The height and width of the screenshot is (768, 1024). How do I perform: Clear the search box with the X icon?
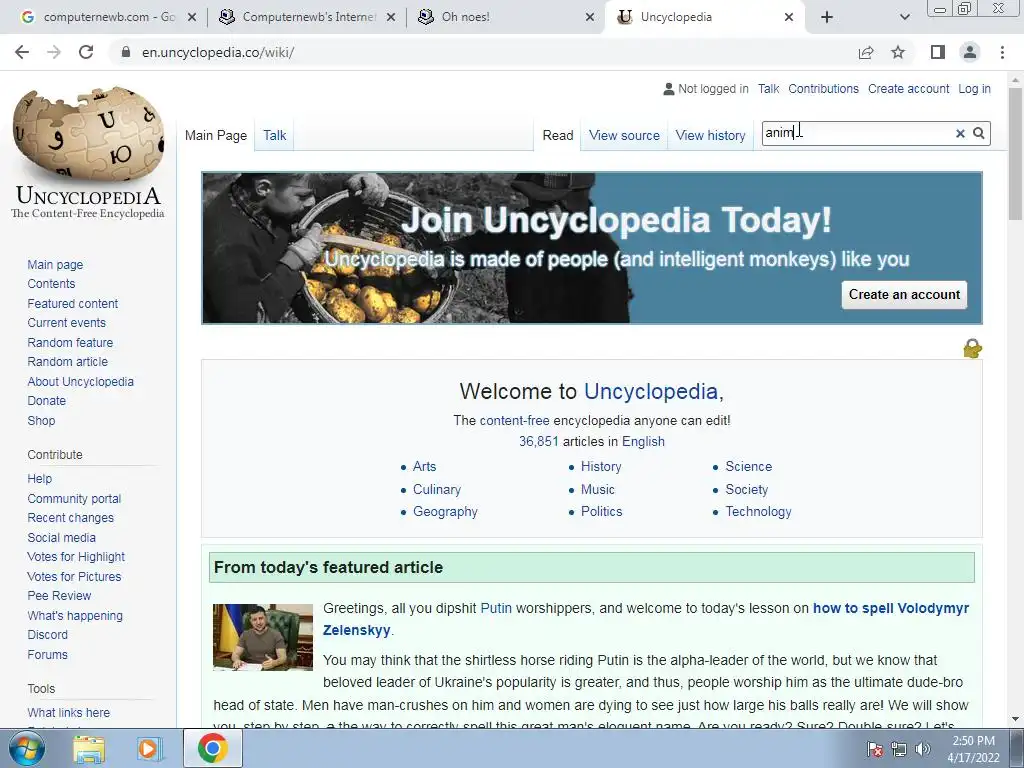coord(960,133)
